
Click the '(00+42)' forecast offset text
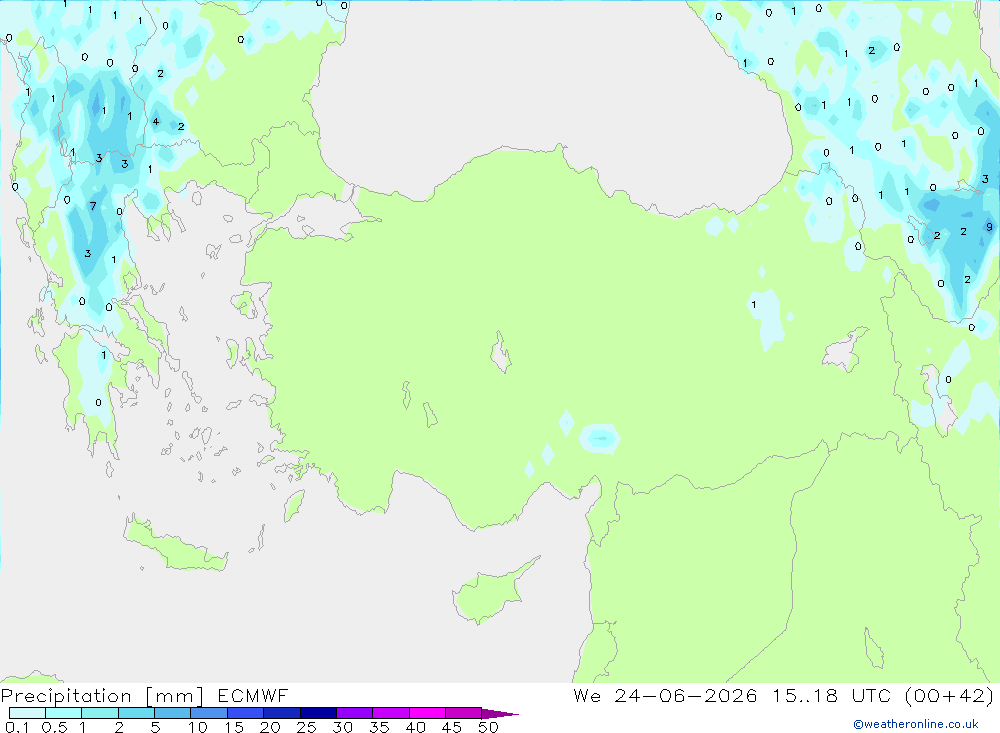pos(950,695)
